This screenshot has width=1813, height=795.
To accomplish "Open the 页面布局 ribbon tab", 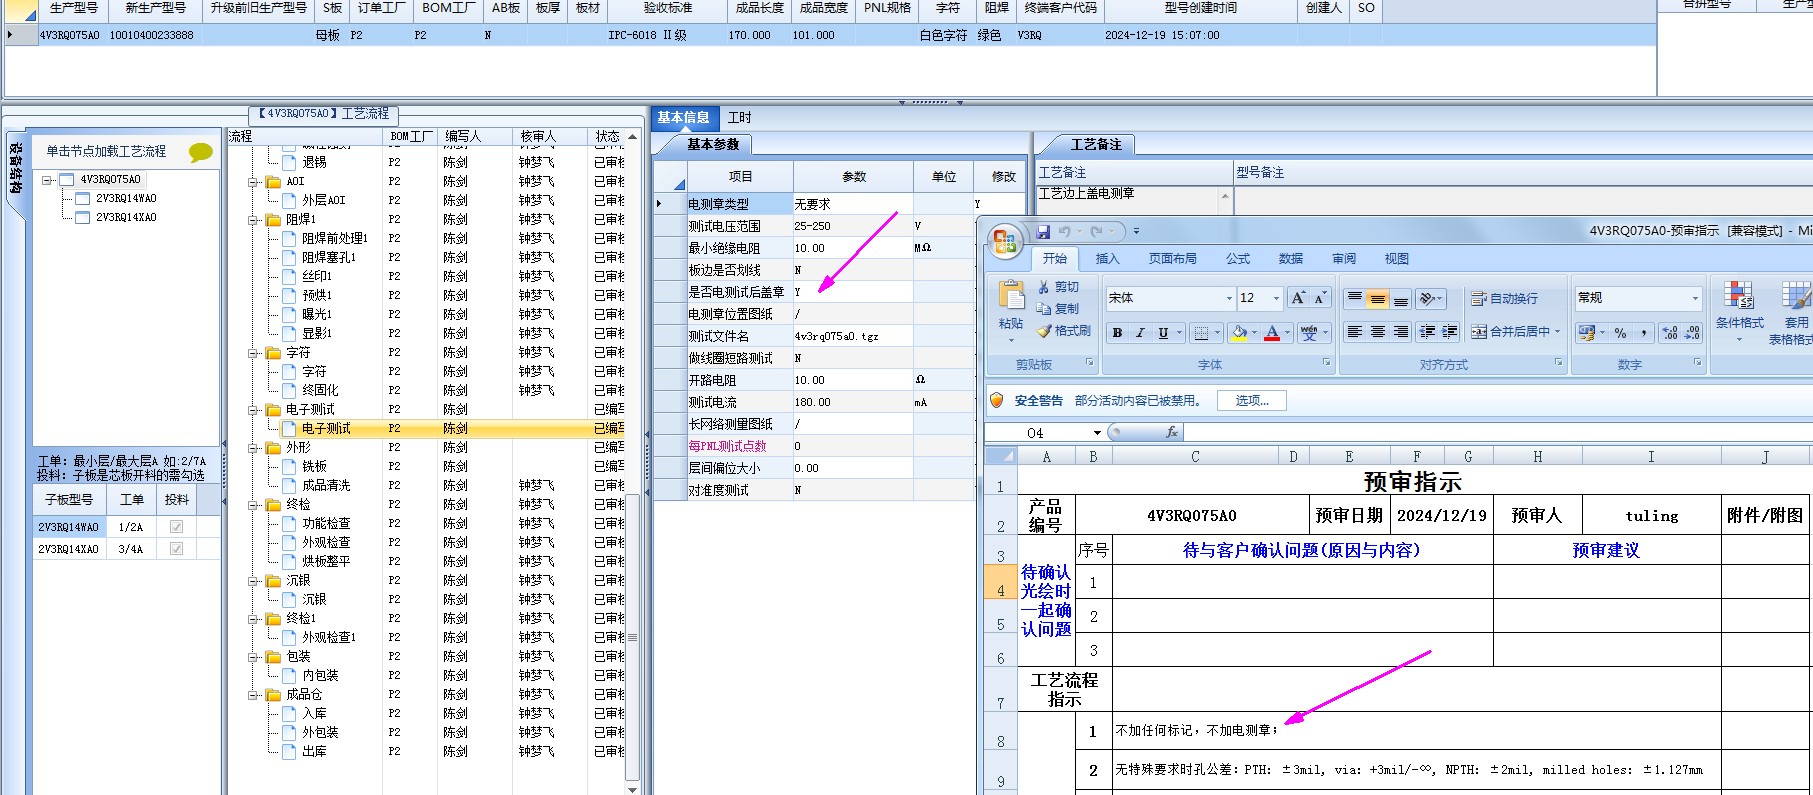I will point(1172,258).
